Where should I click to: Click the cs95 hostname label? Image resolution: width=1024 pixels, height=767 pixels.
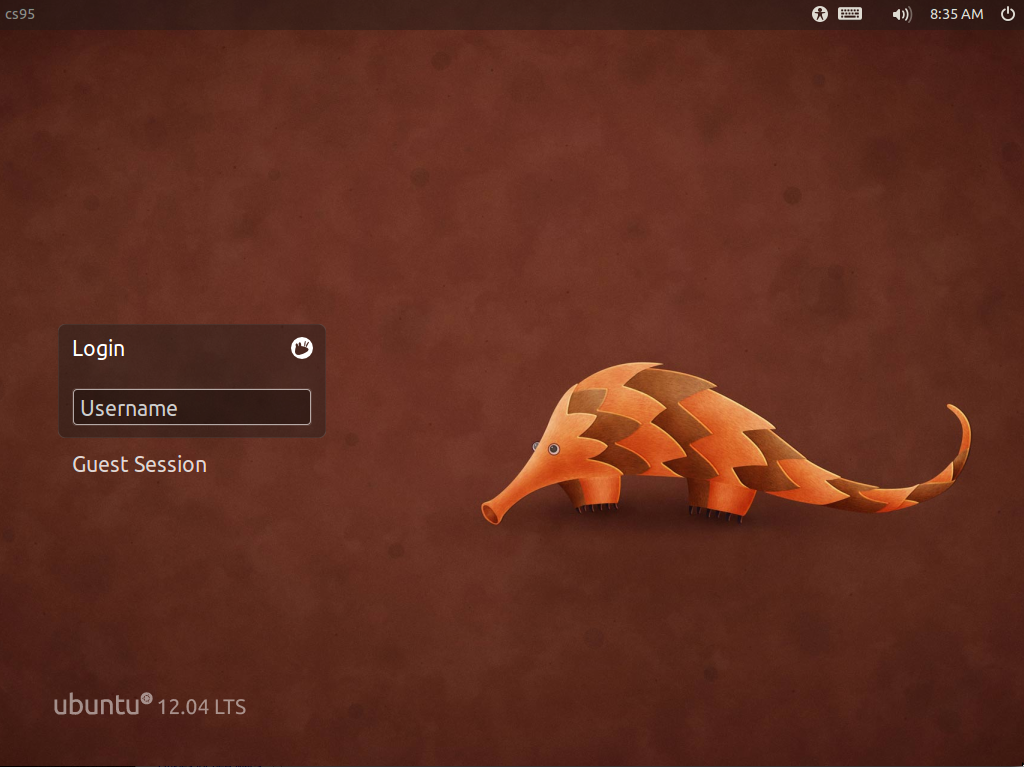(20, 14)
